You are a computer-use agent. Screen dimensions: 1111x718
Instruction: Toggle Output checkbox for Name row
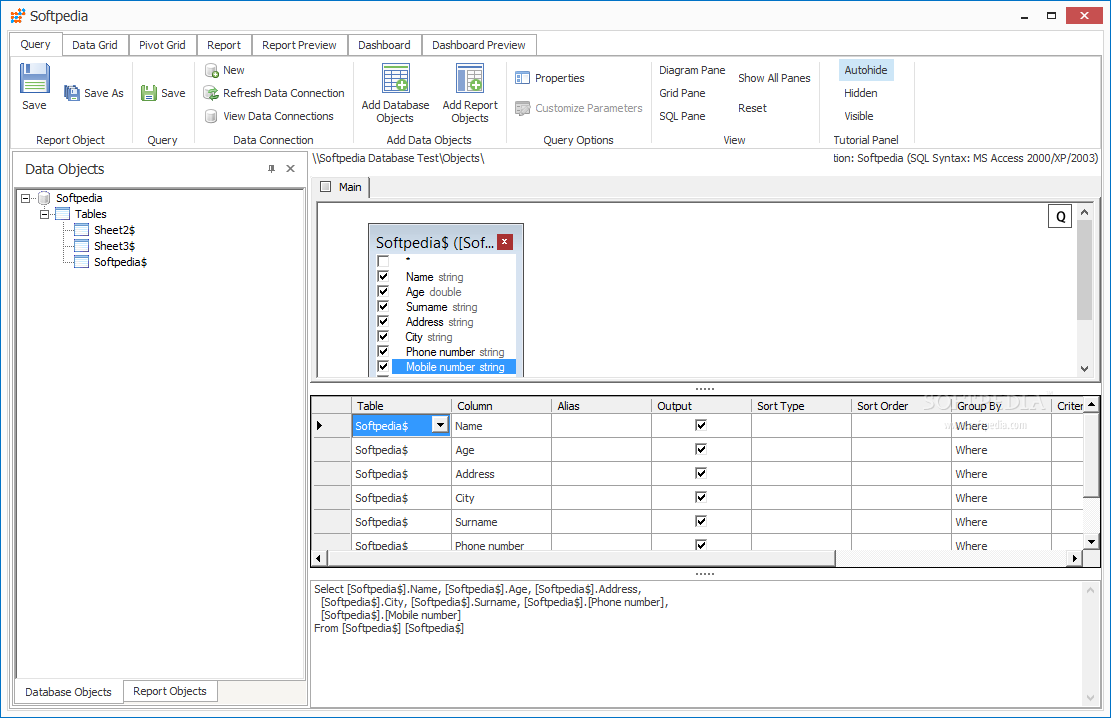tap(701, 425)
